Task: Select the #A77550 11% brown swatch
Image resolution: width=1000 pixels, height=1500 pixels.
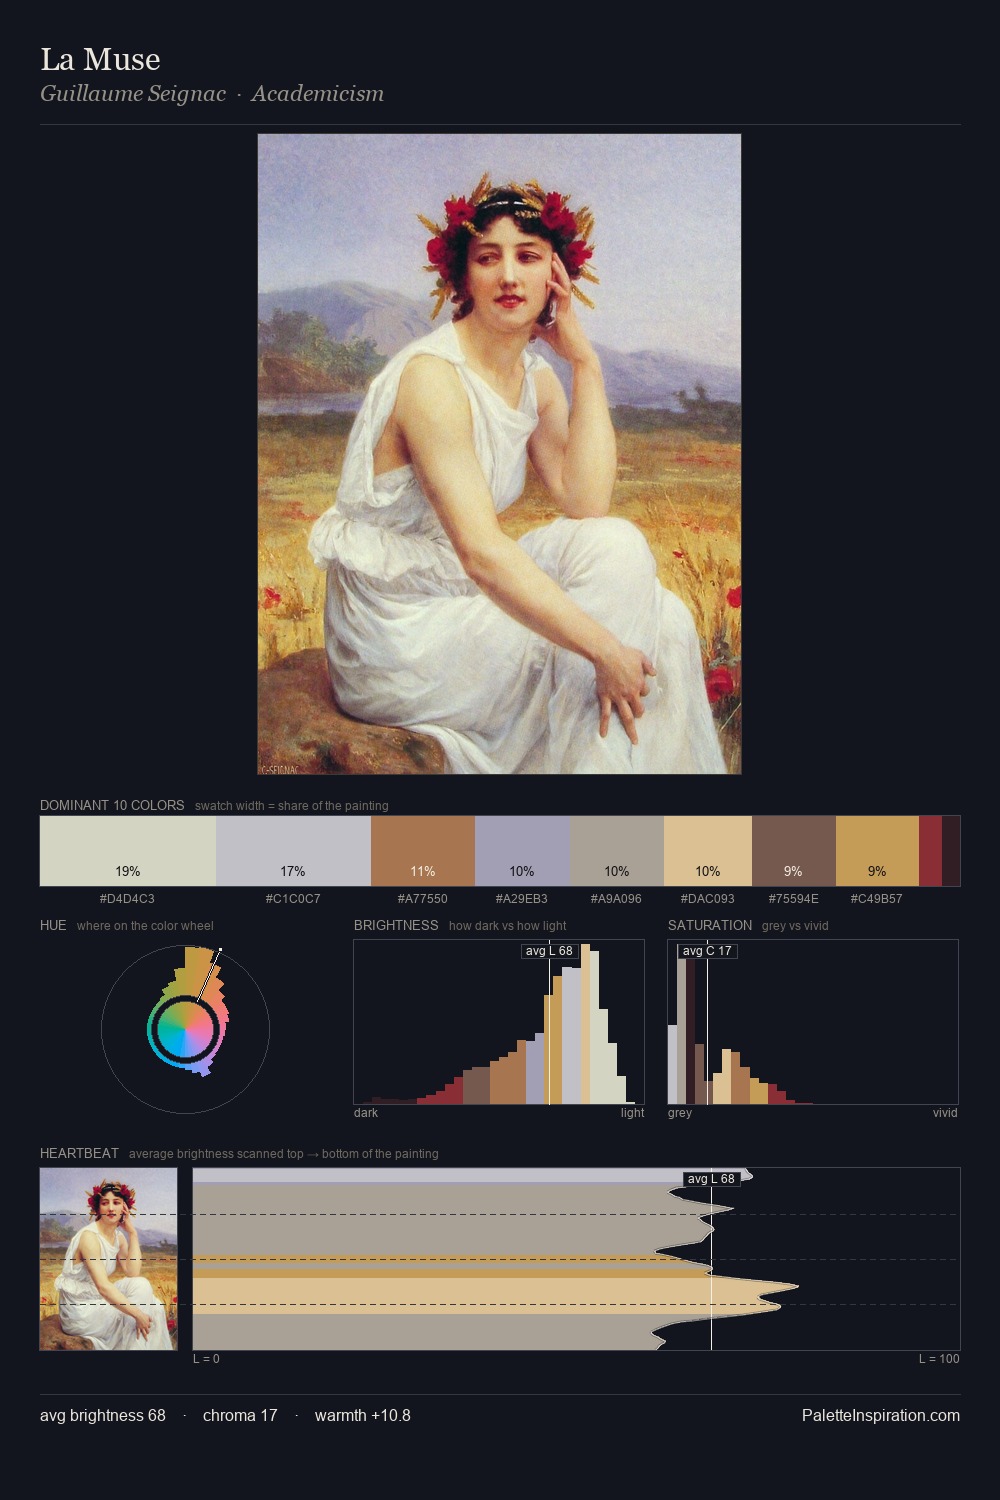Action: (423, 851)
